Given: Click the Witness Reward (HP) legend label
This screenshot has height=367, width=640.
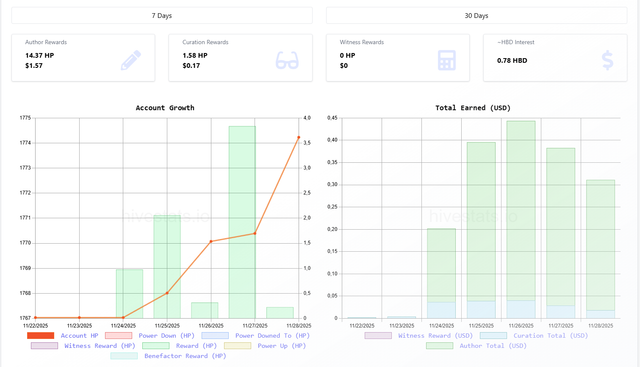Looking at the screenshot, I should click(100, 346).
